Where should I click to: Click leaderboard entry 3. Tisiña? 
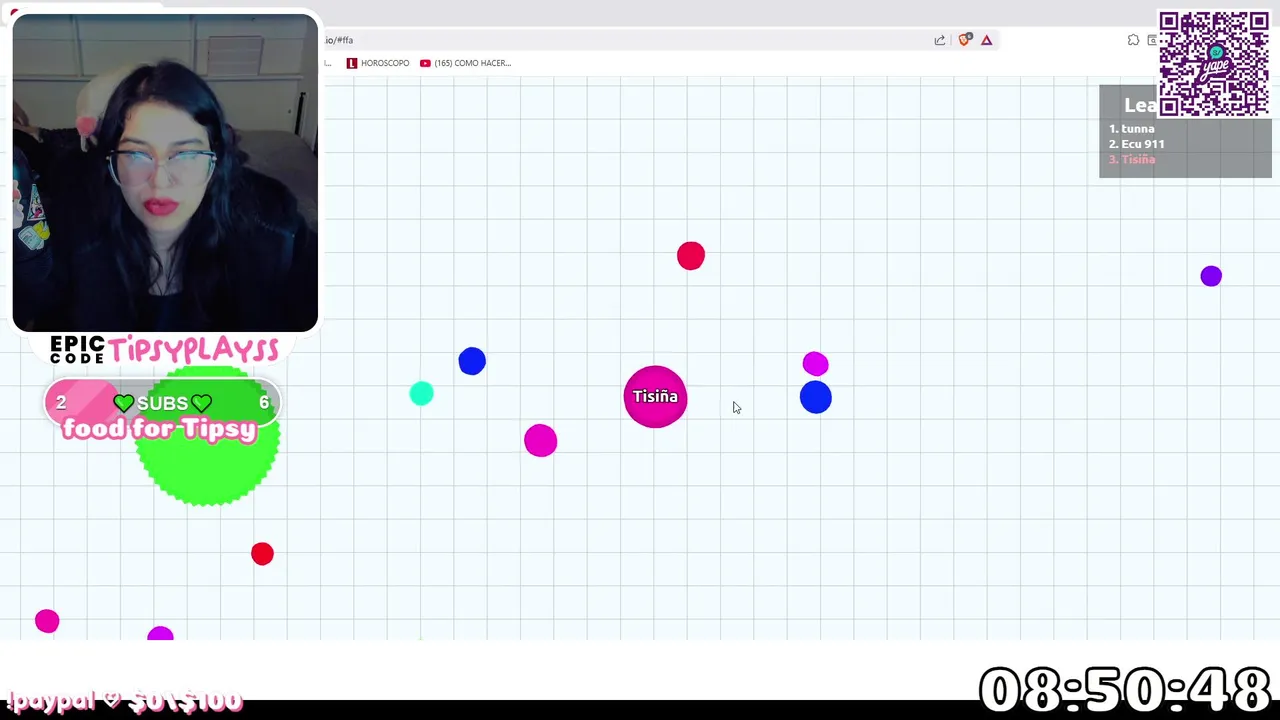coord(1131,160)
